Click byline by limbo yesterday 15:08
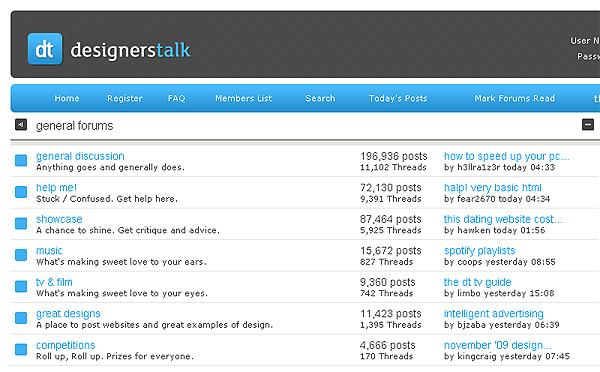The image size is (600, 372). 499,293
